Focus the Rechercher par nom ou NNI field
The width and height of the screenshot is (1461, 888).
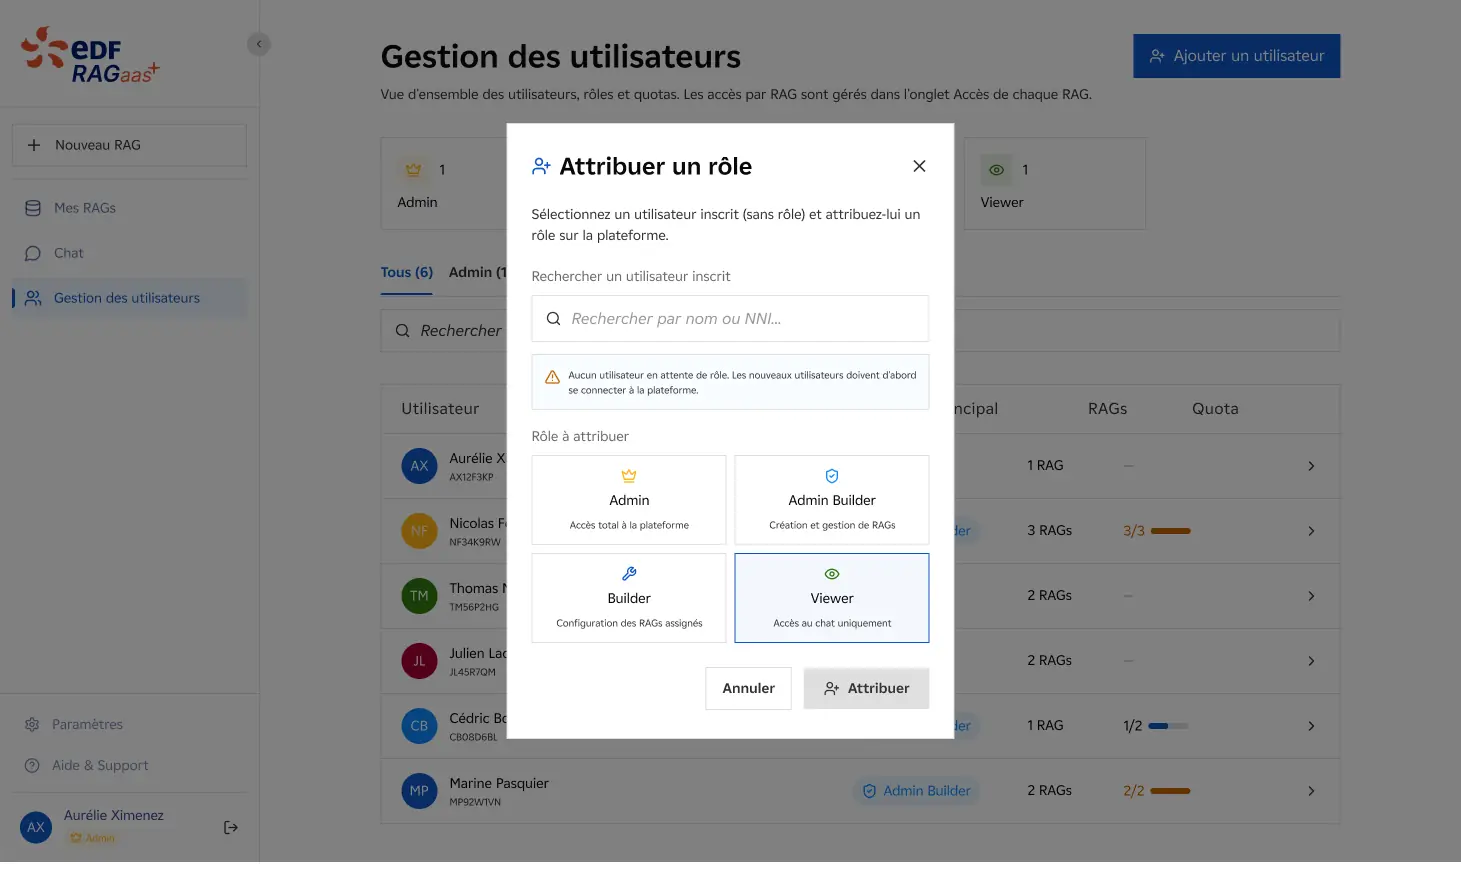coord(730,319)
